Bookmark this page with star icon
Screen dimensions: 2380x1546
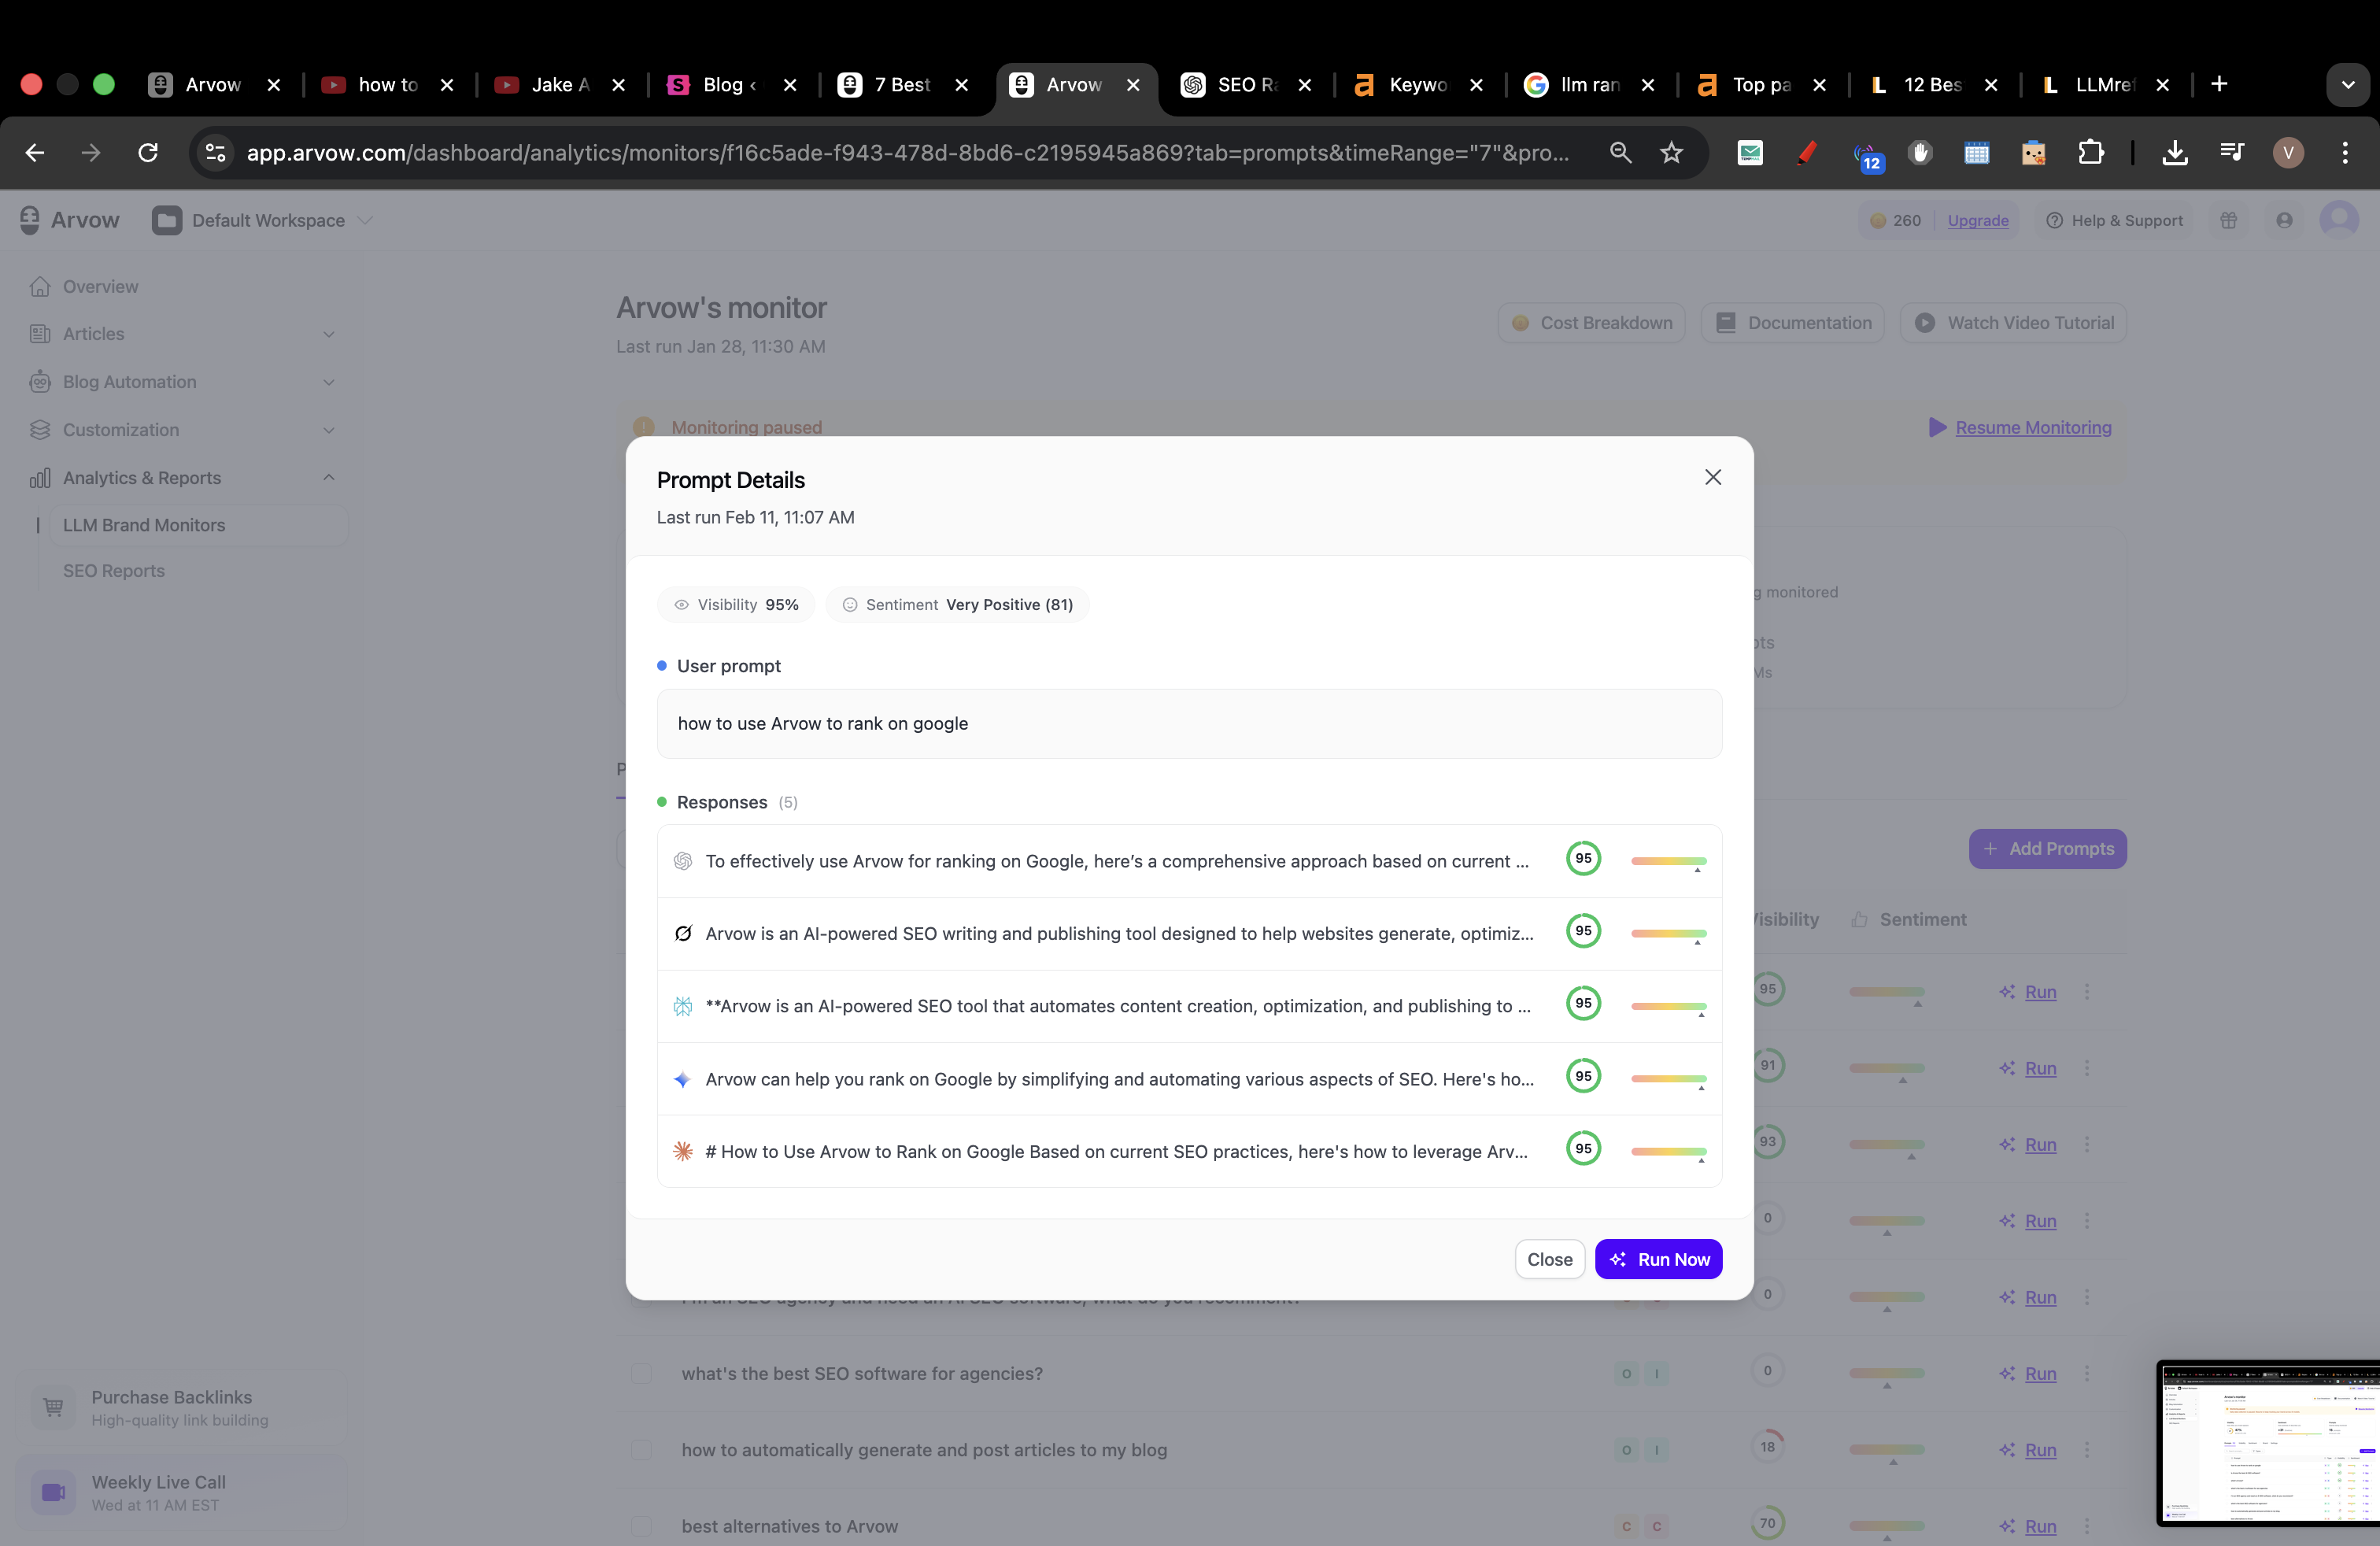click(1671, 152)
